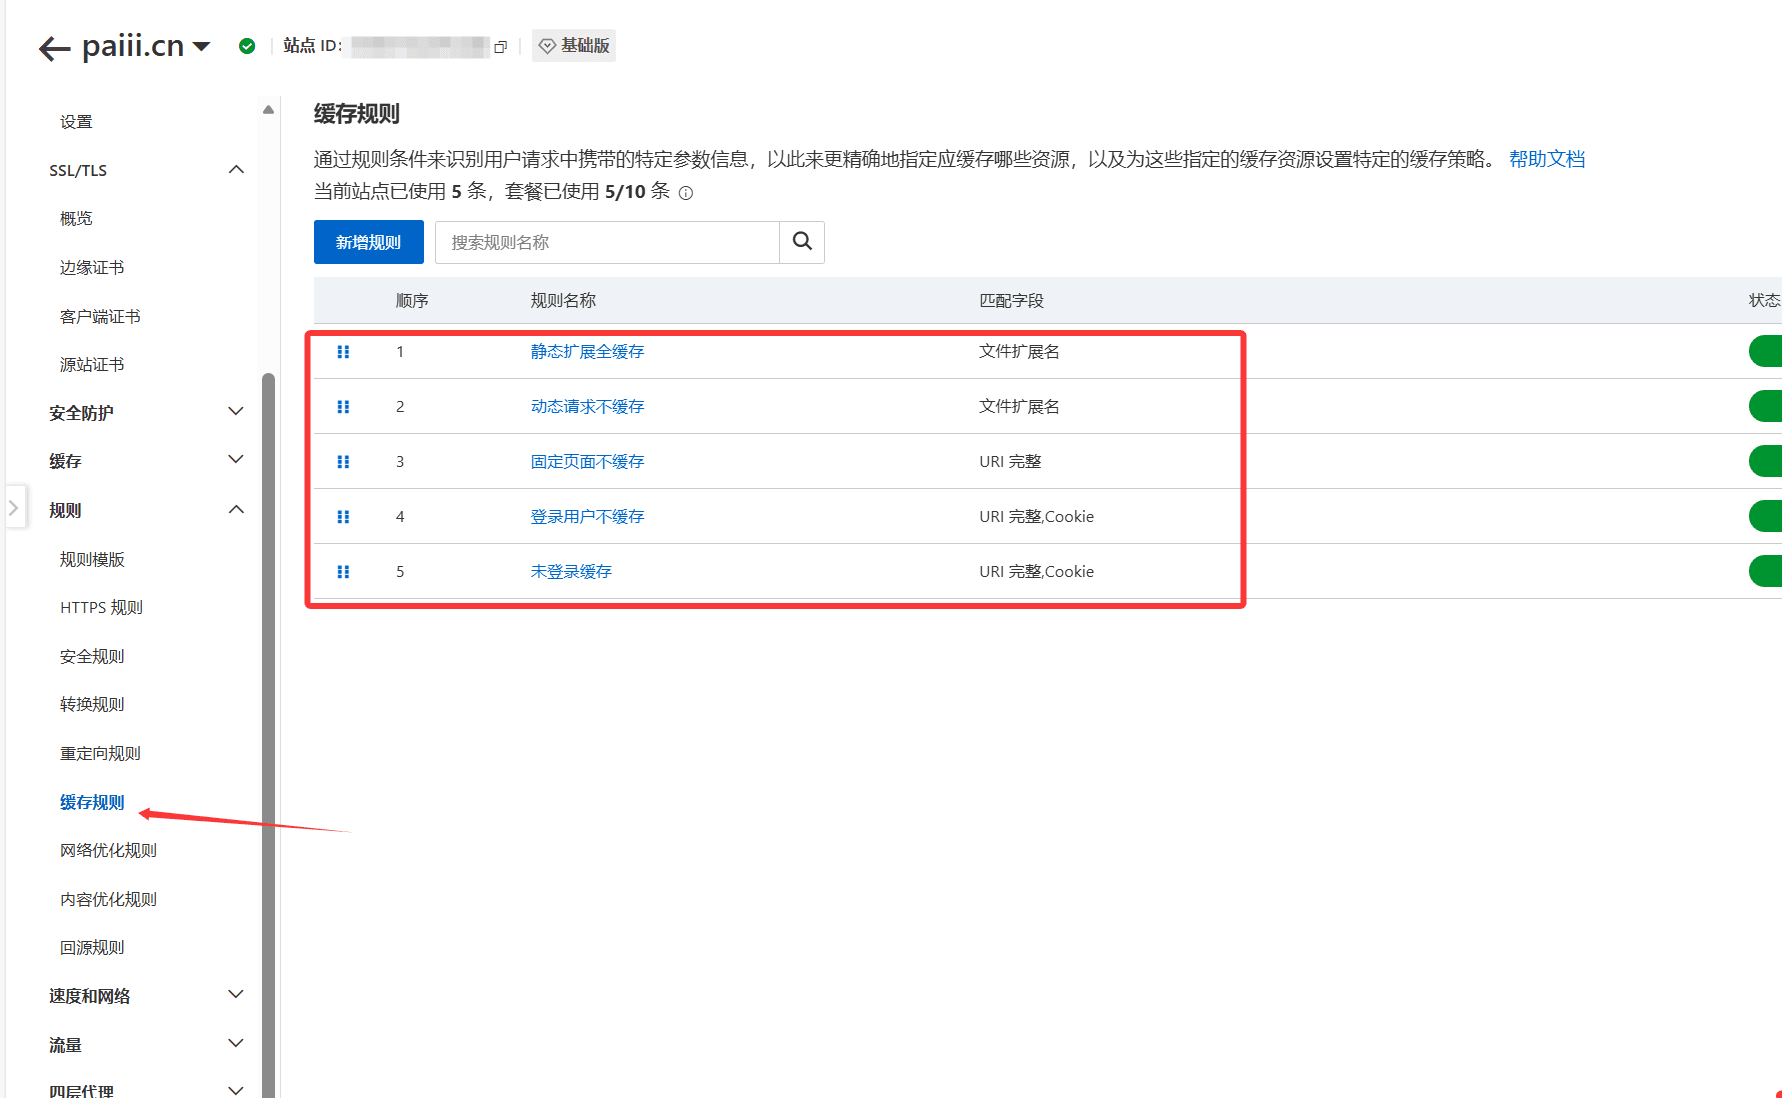
Task: Click the search magnifier icon
Action: pos(802,242)
